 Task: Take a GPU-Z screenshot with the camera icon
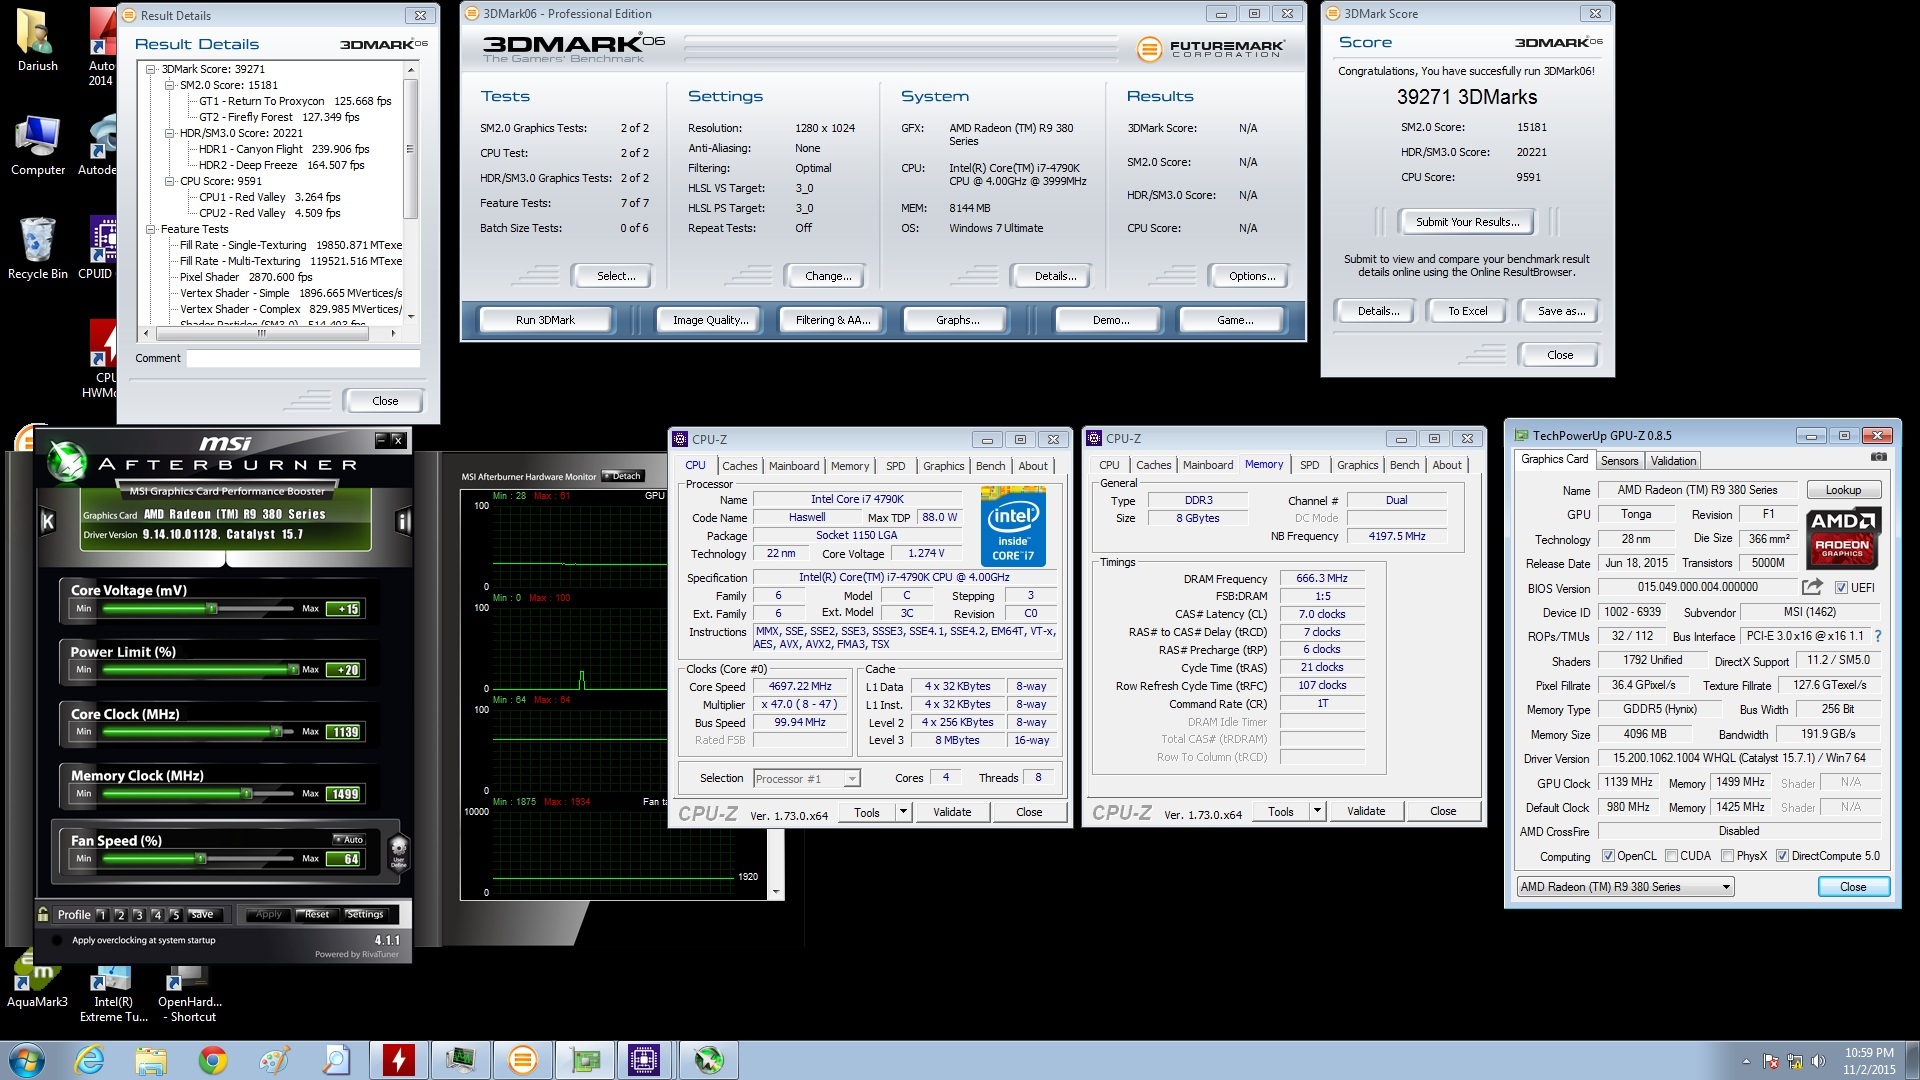1878,457
